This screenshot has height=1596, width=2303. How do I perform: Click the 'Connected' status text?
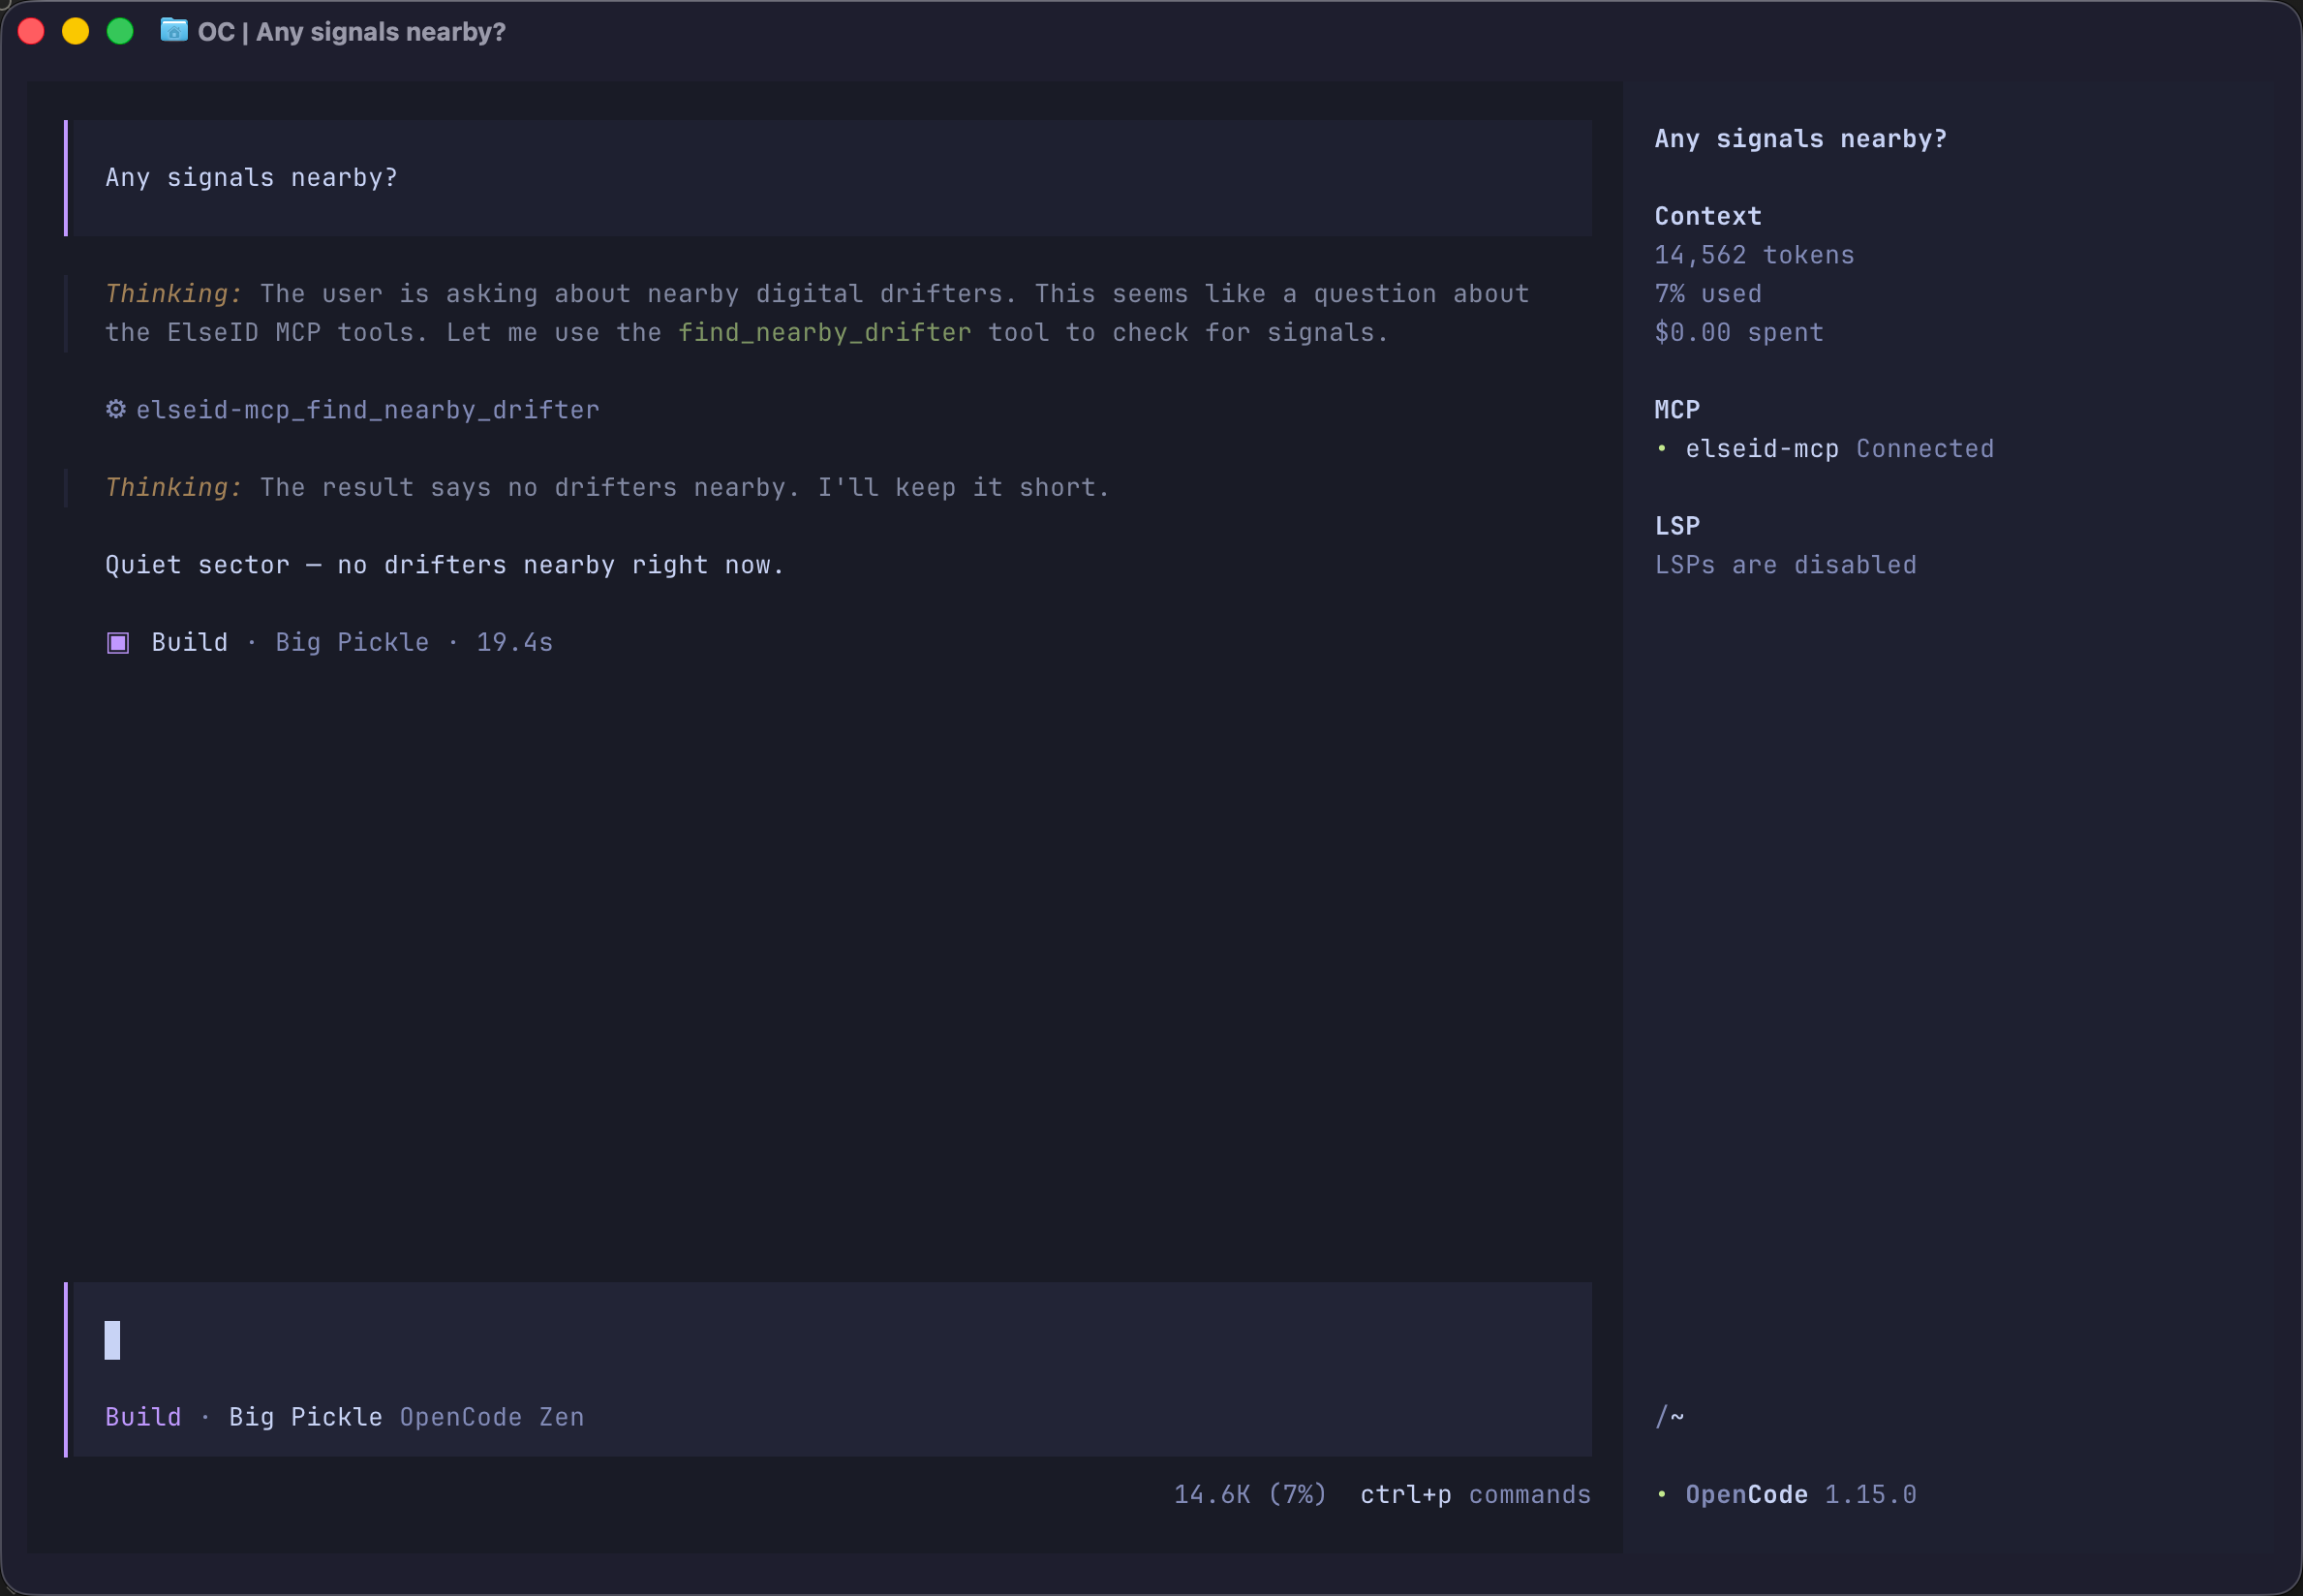point(1925,449)
